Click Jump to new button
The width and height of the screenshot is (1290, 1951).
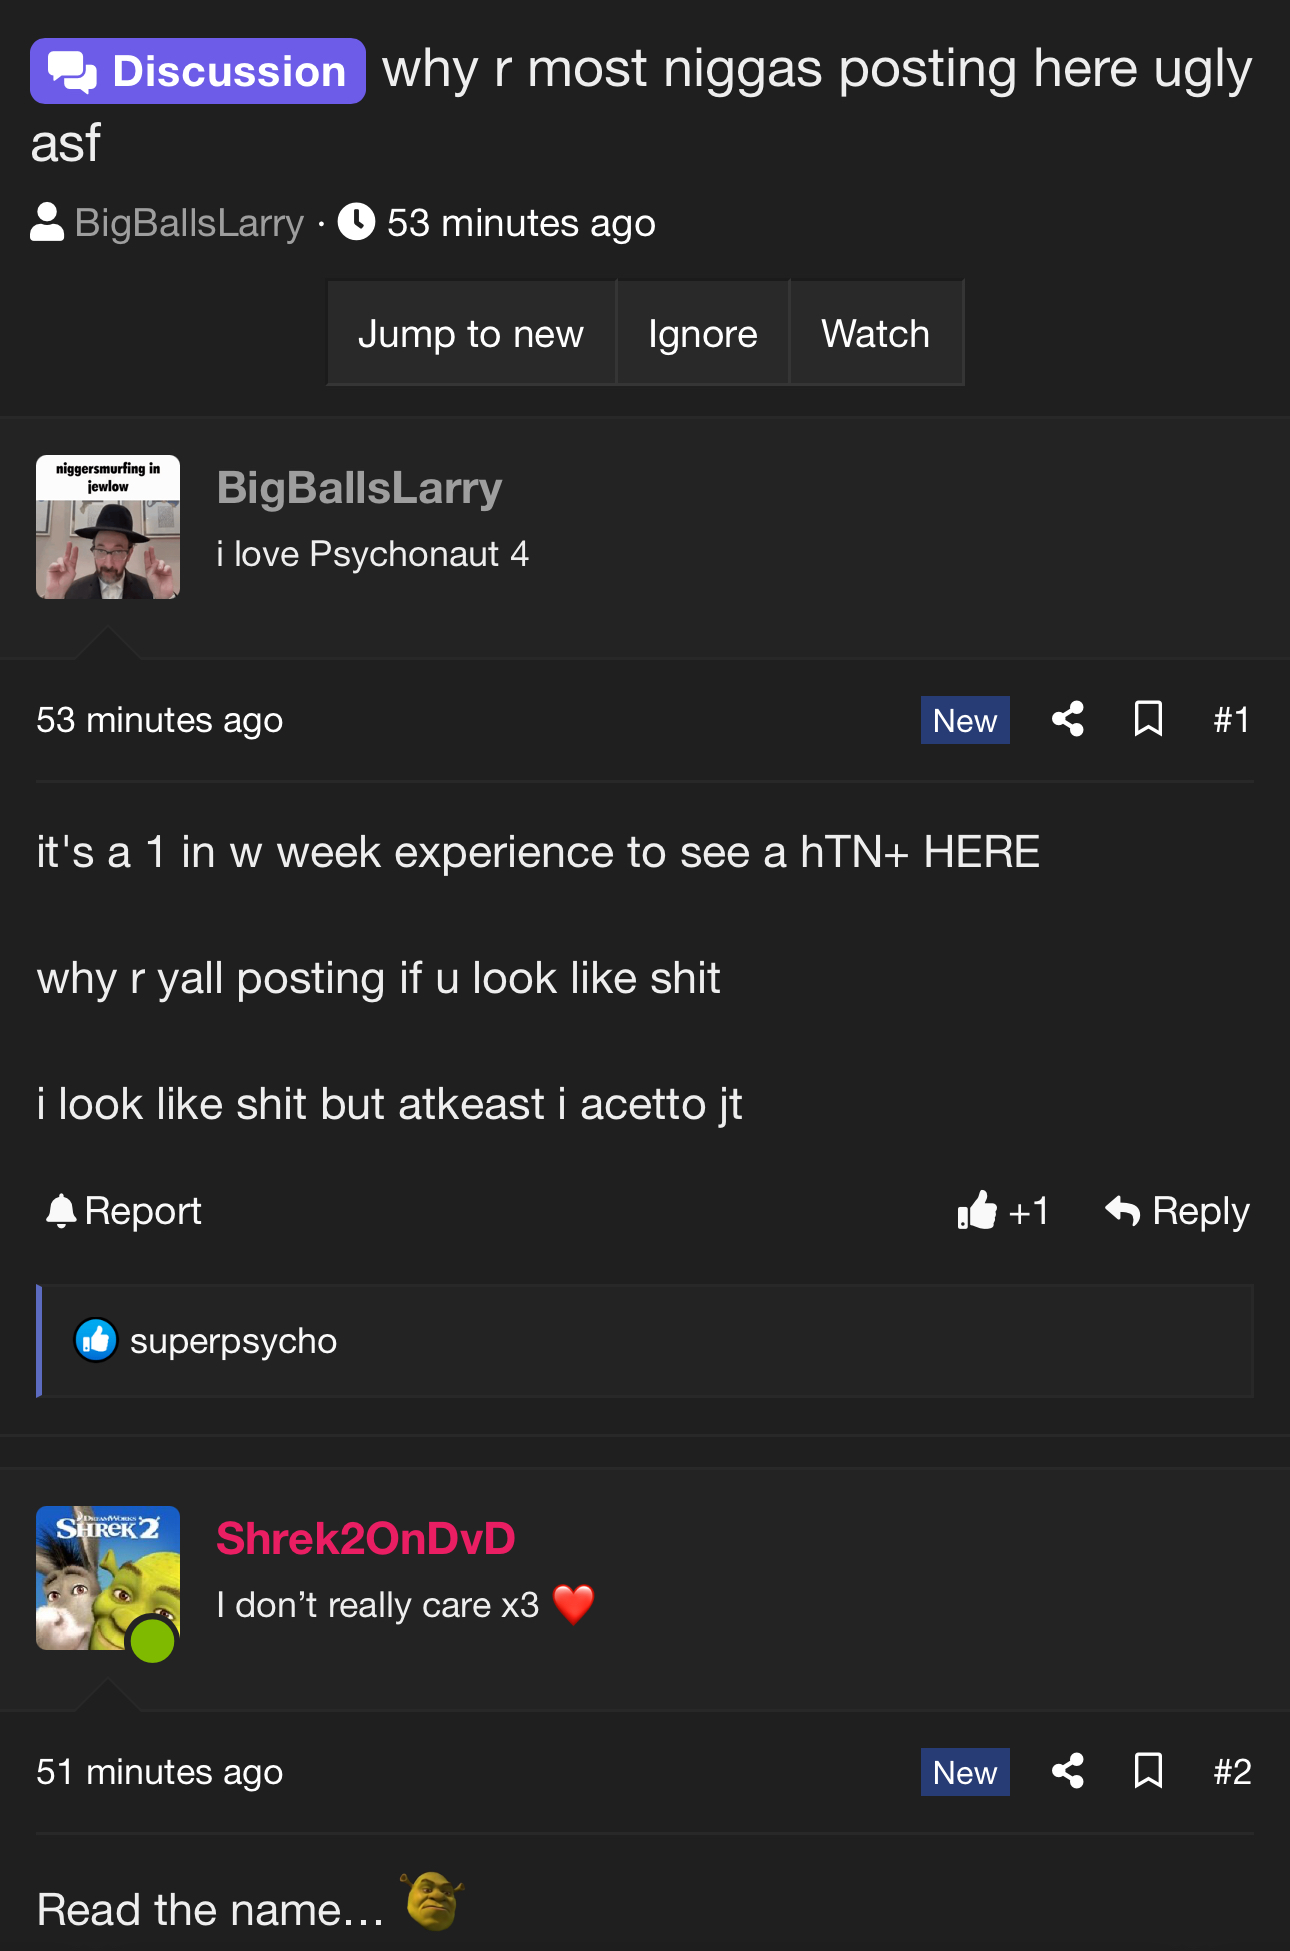pos(471,333)
